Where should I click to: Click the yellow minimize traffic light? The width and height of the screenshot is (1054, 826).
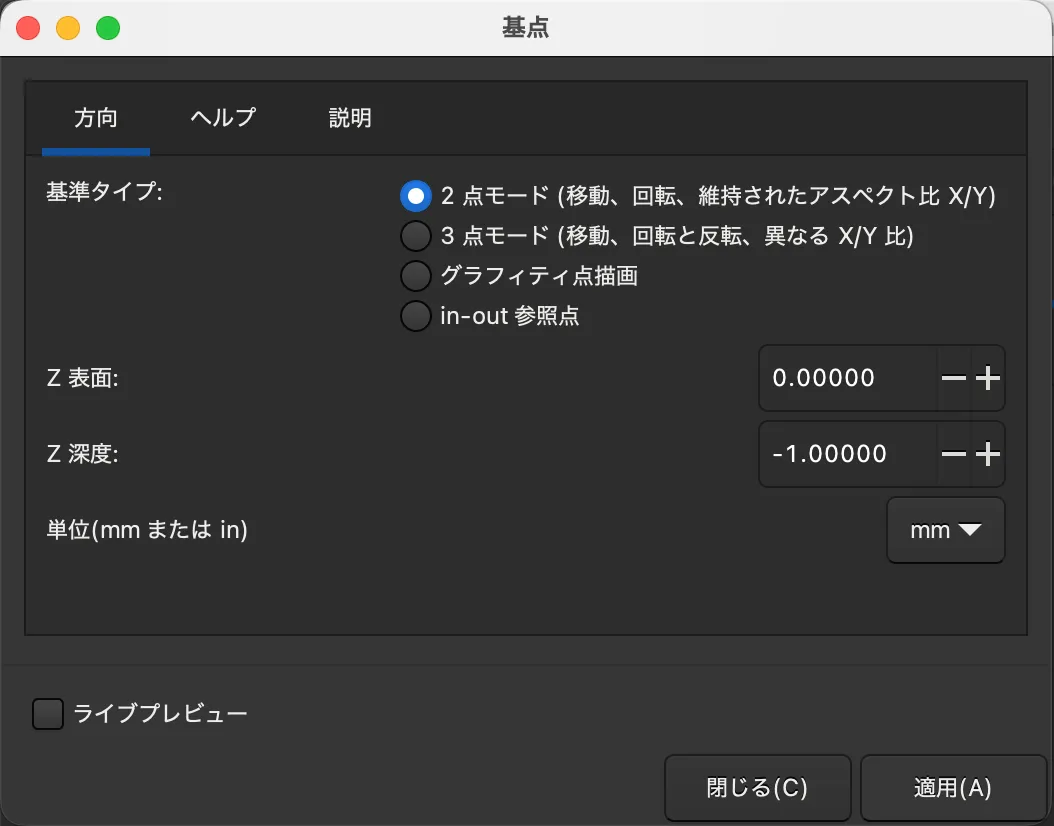tap(68, 28)
